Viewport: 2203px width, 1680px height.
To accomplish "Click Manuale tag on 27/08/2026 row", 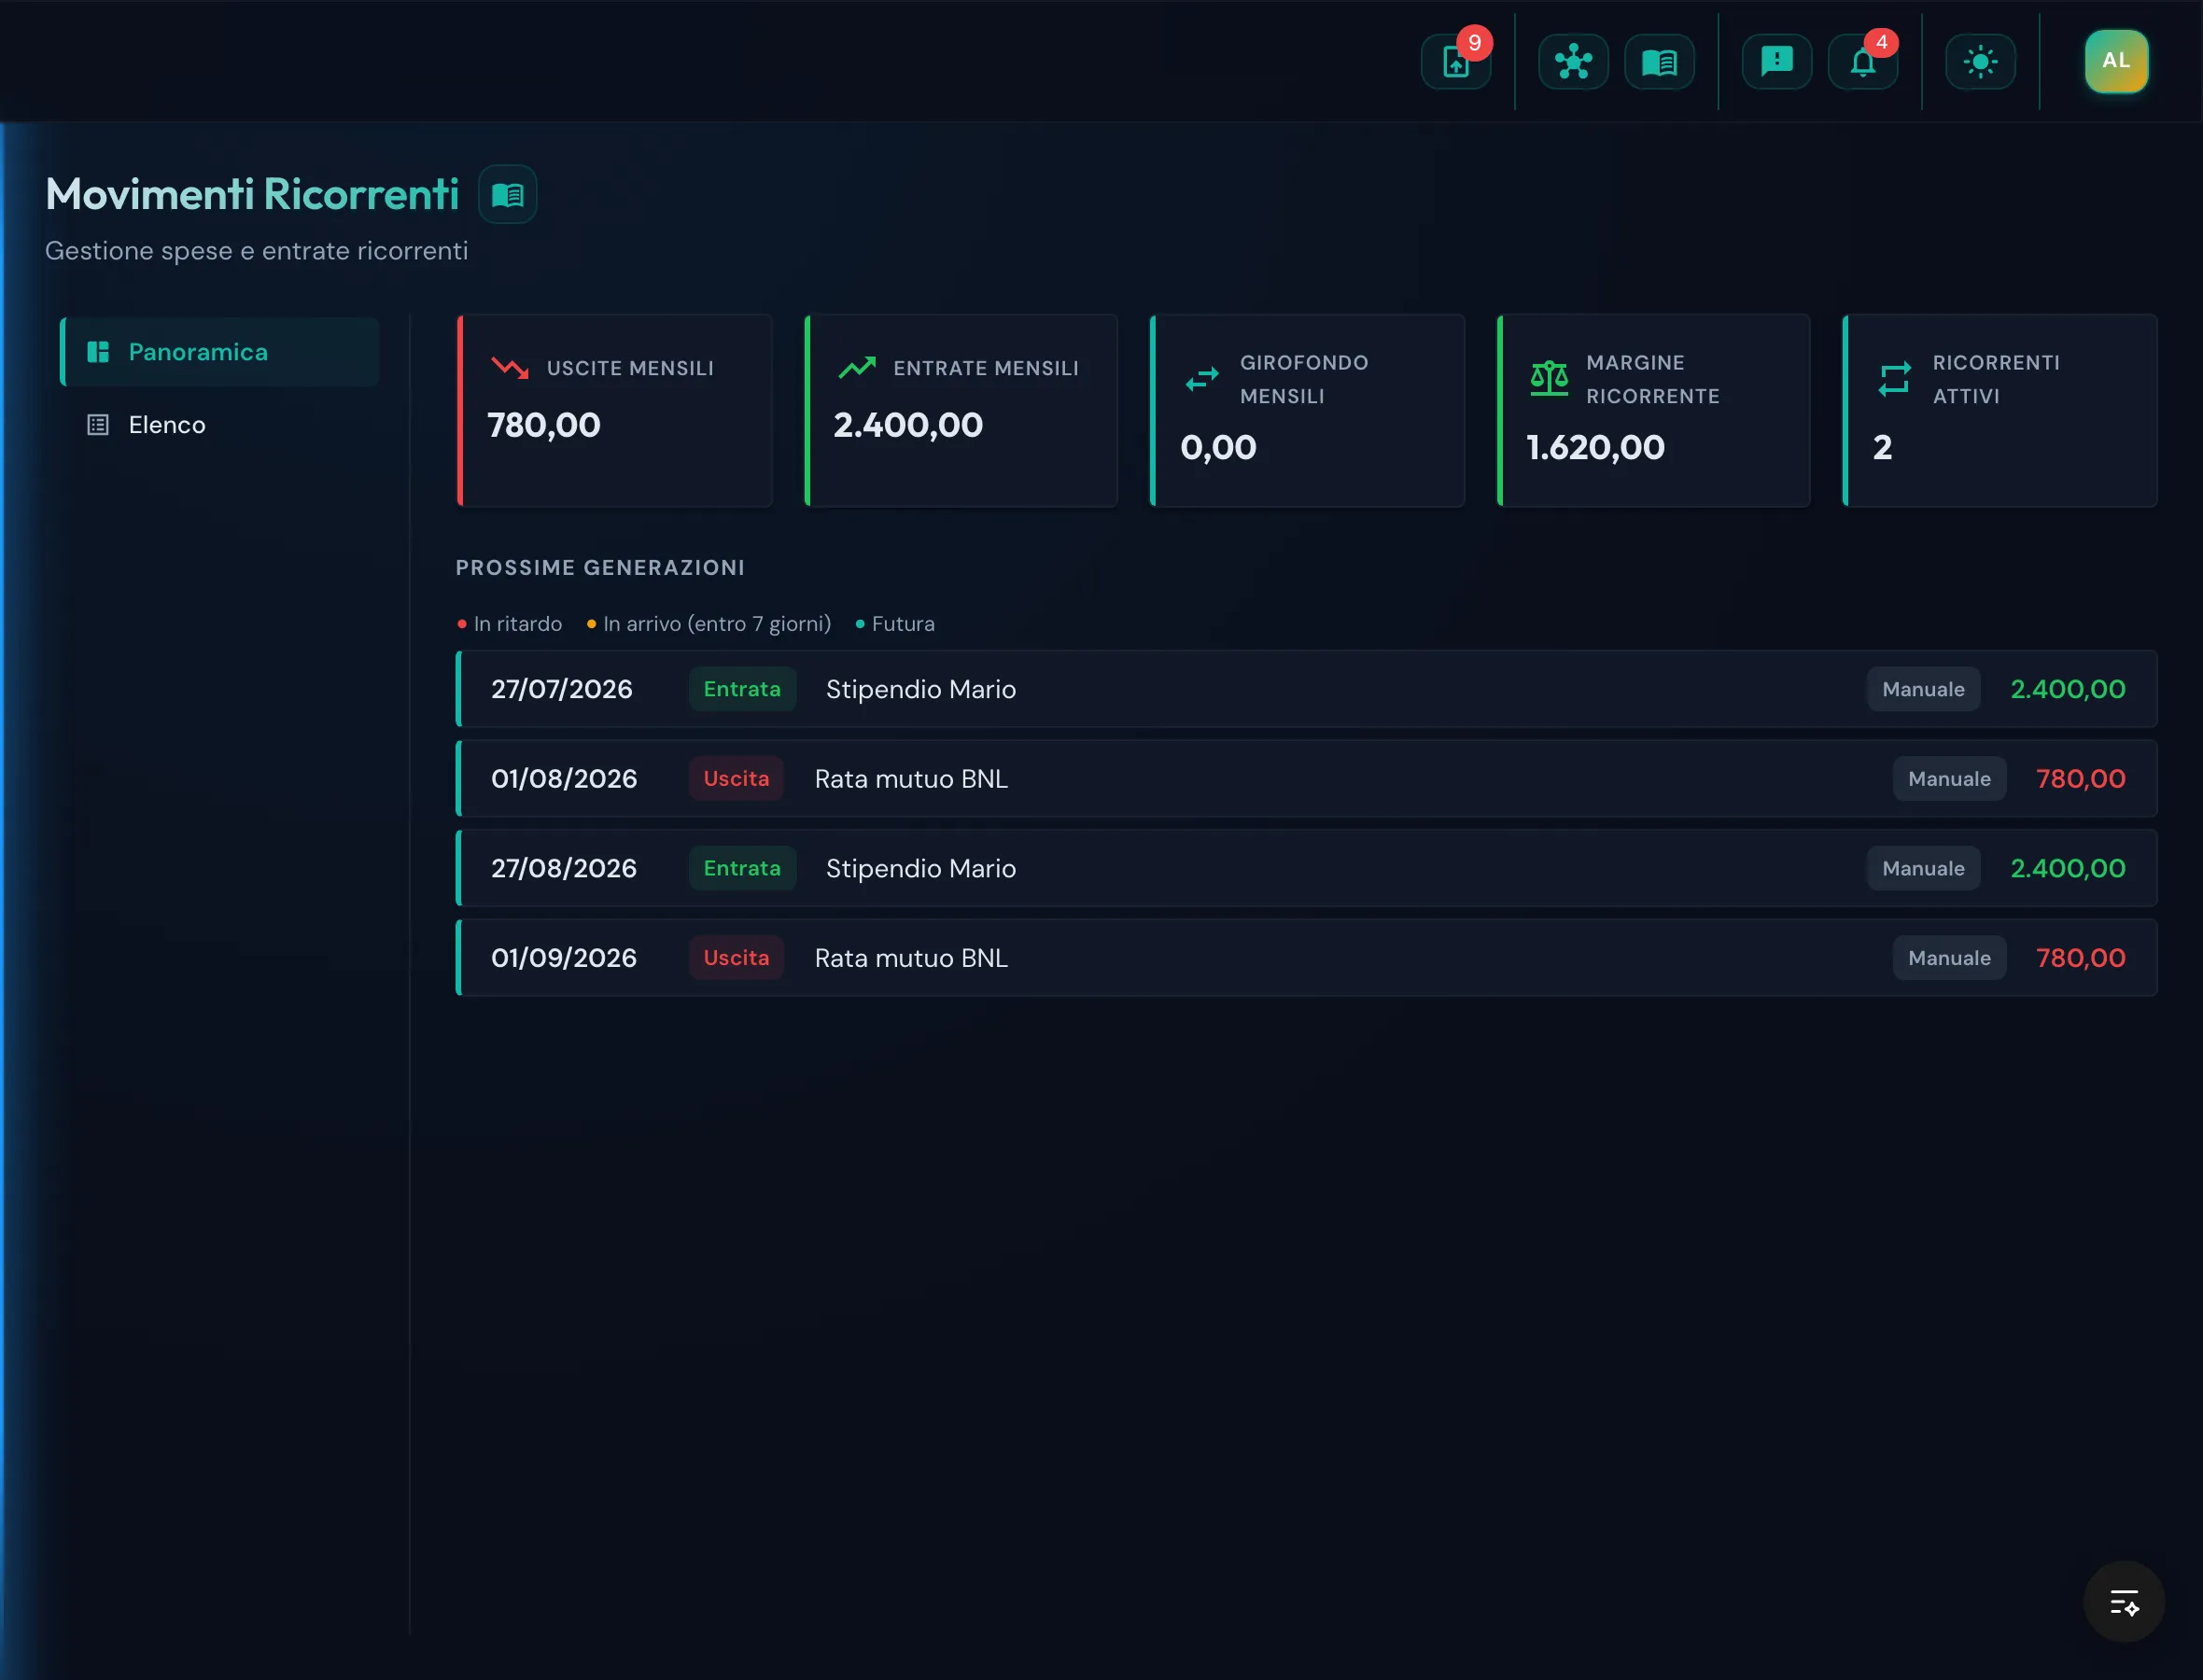I will click(1923, 868).
